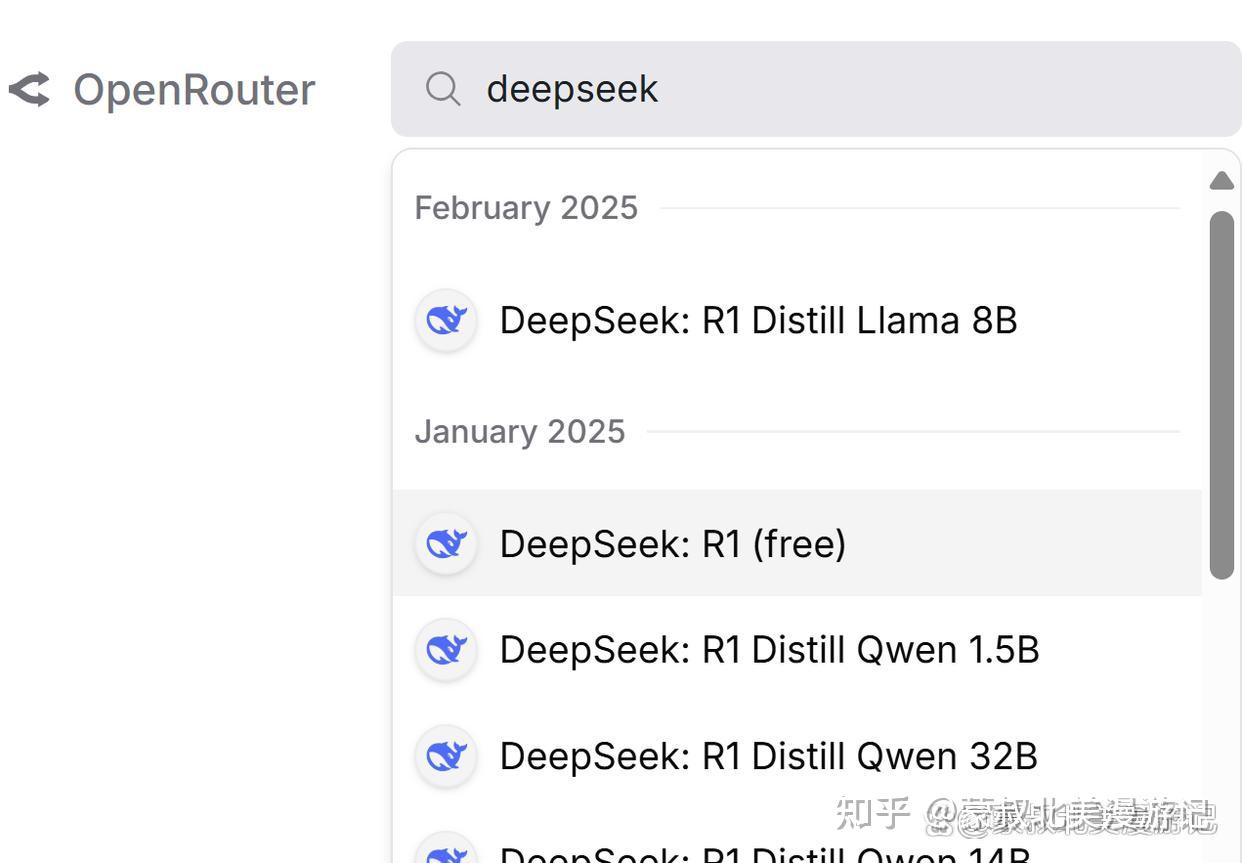Click inside the deepseek search input field

(700, 89)
